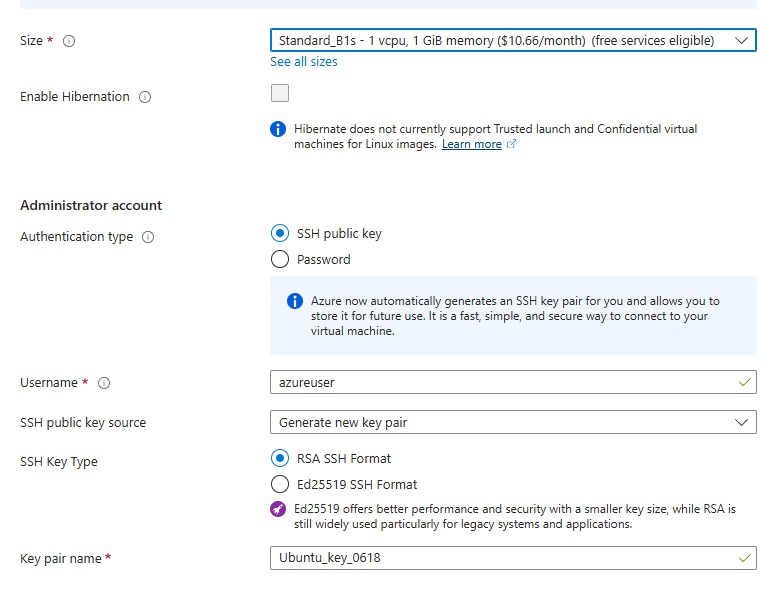Click the external link icon after Learn more
Viewport: 776px width, 590px height.
tap(511, 144)
